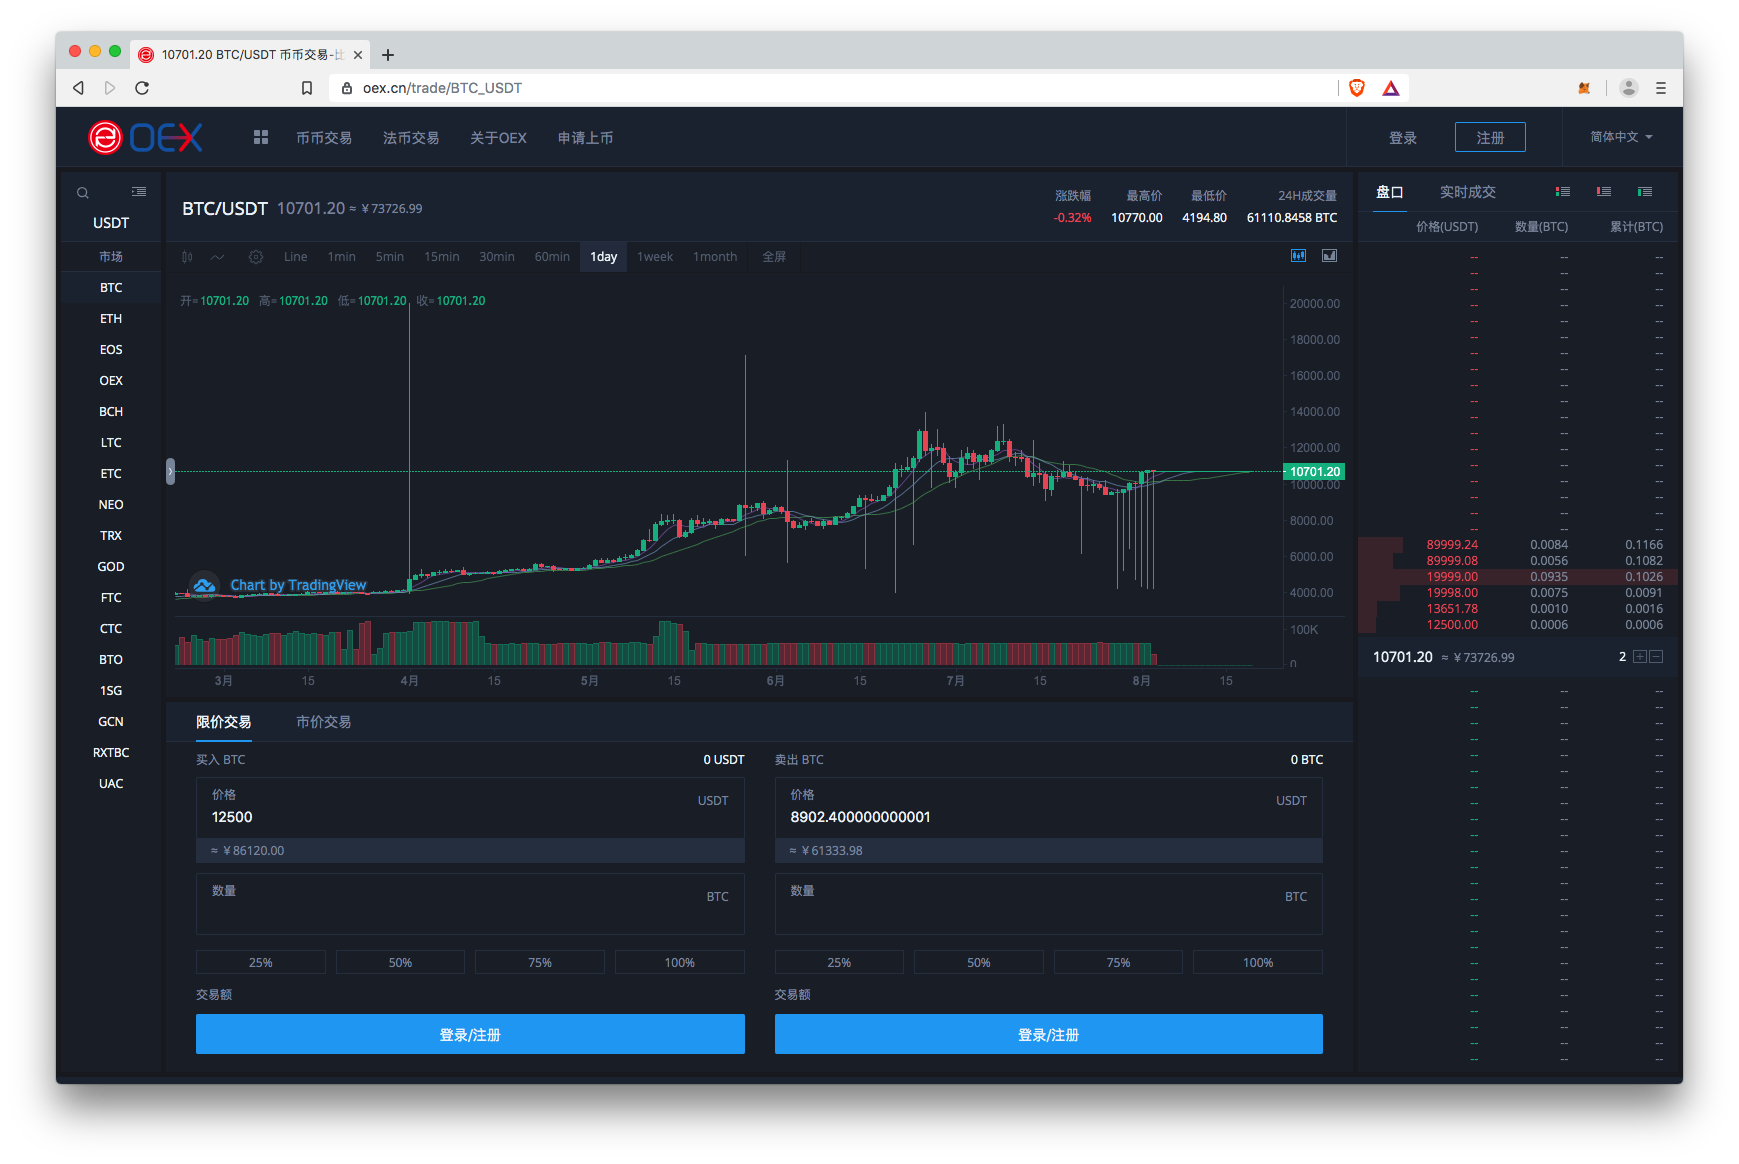Switch to K-line chart view icon
The height and width of the screenshot is (1164, 1739).
pyautogui.click(x=1298, y=256)
